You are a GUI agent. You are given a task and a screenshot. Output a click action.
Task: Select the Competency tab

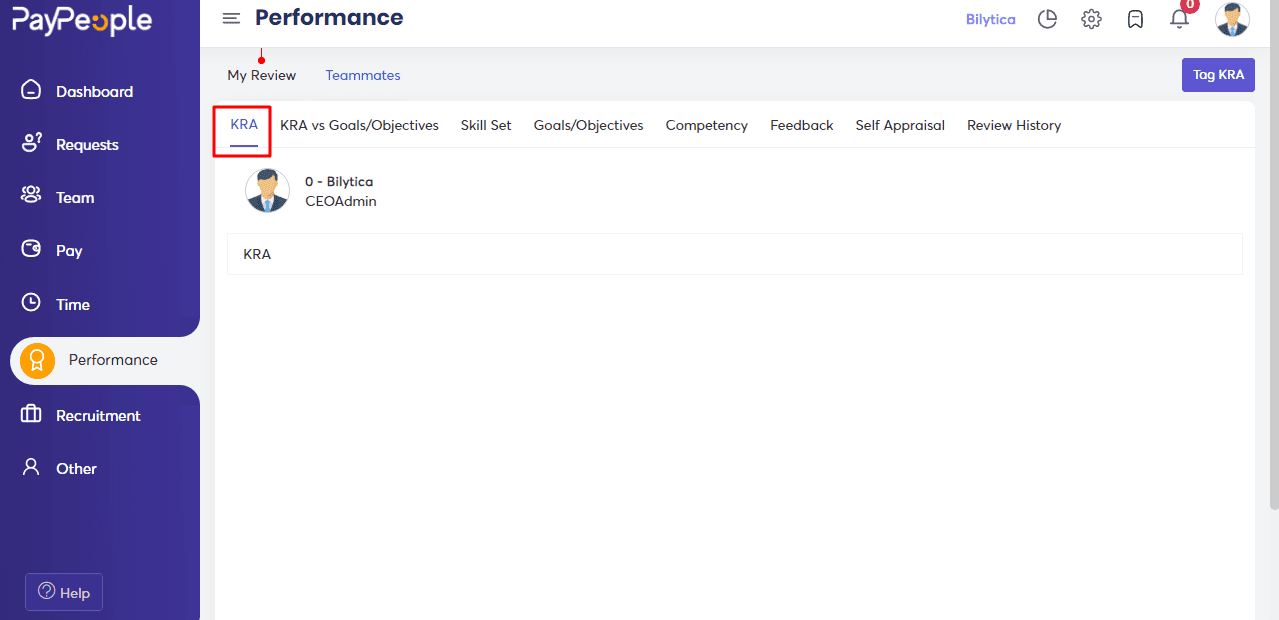coord(707,125)
